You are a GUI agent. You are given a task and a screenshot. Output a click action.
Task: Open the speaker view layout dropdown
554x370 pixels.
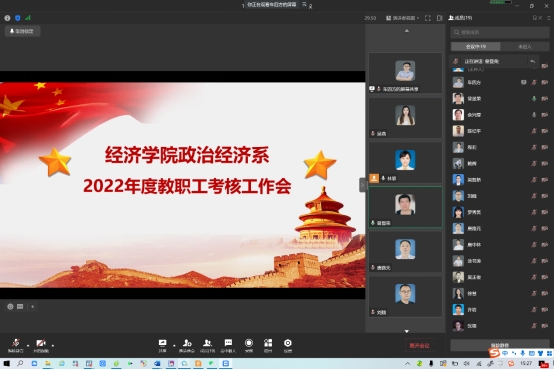(x=402, y=18)
